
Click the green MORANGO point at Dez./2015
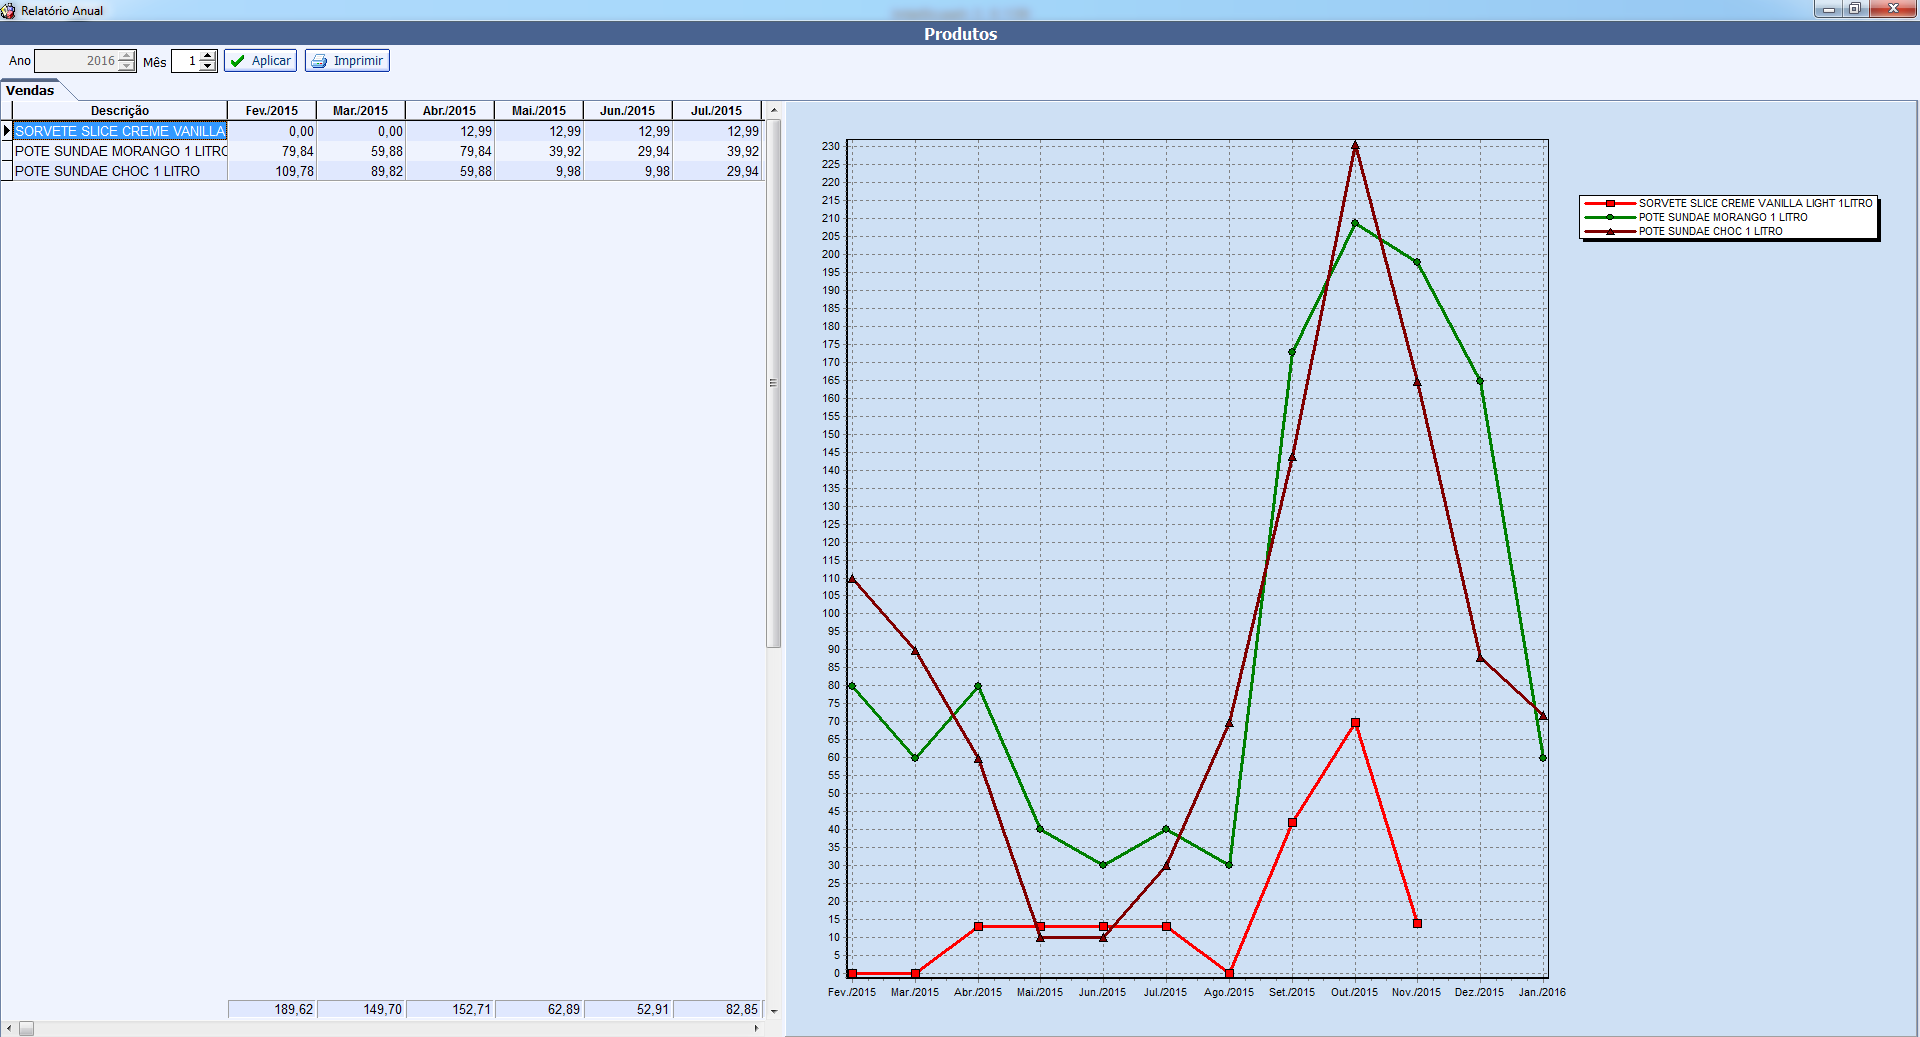point(1480,381)
